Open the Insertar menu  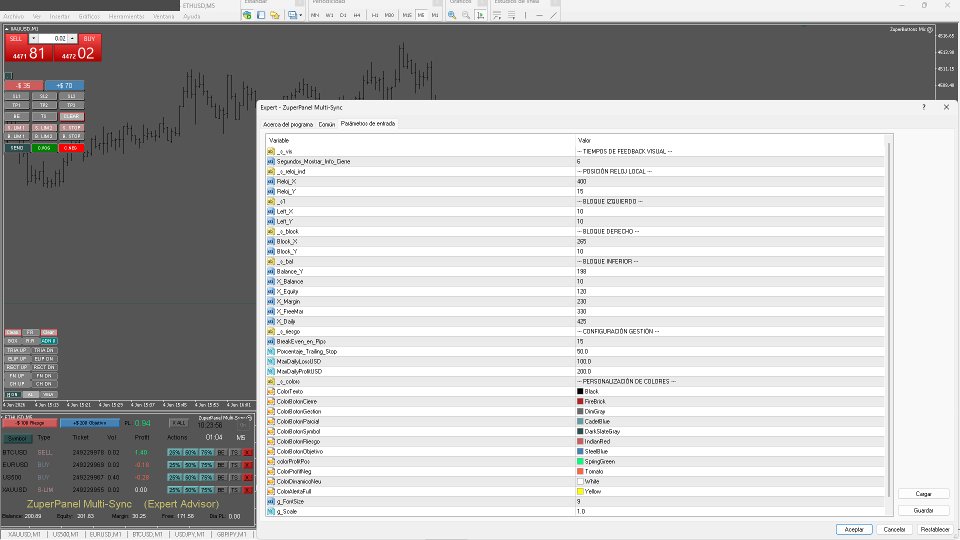(59, 17)
